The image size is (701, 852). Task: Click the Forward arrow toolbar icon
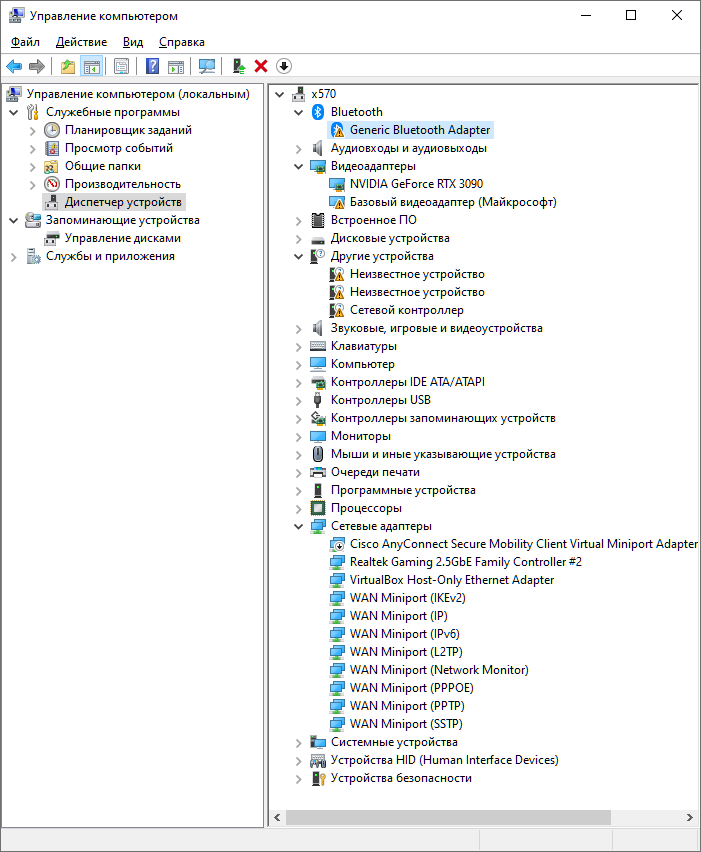36,66
